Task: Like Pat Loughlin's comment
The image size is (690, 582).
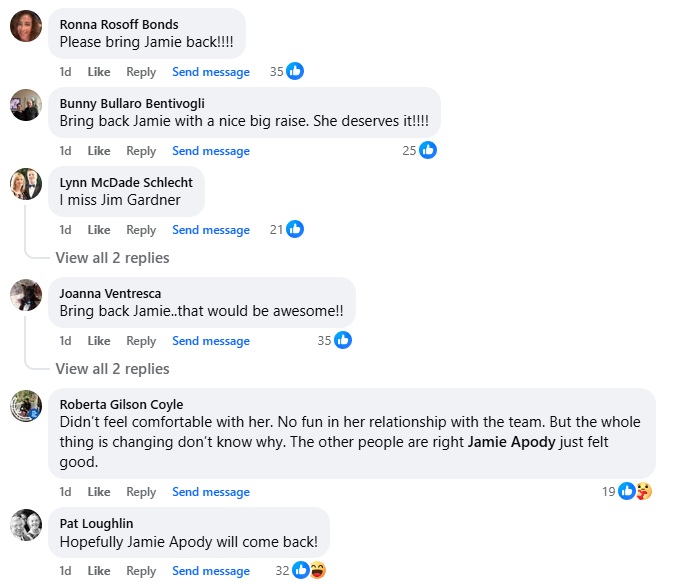Action: [99, 571]
